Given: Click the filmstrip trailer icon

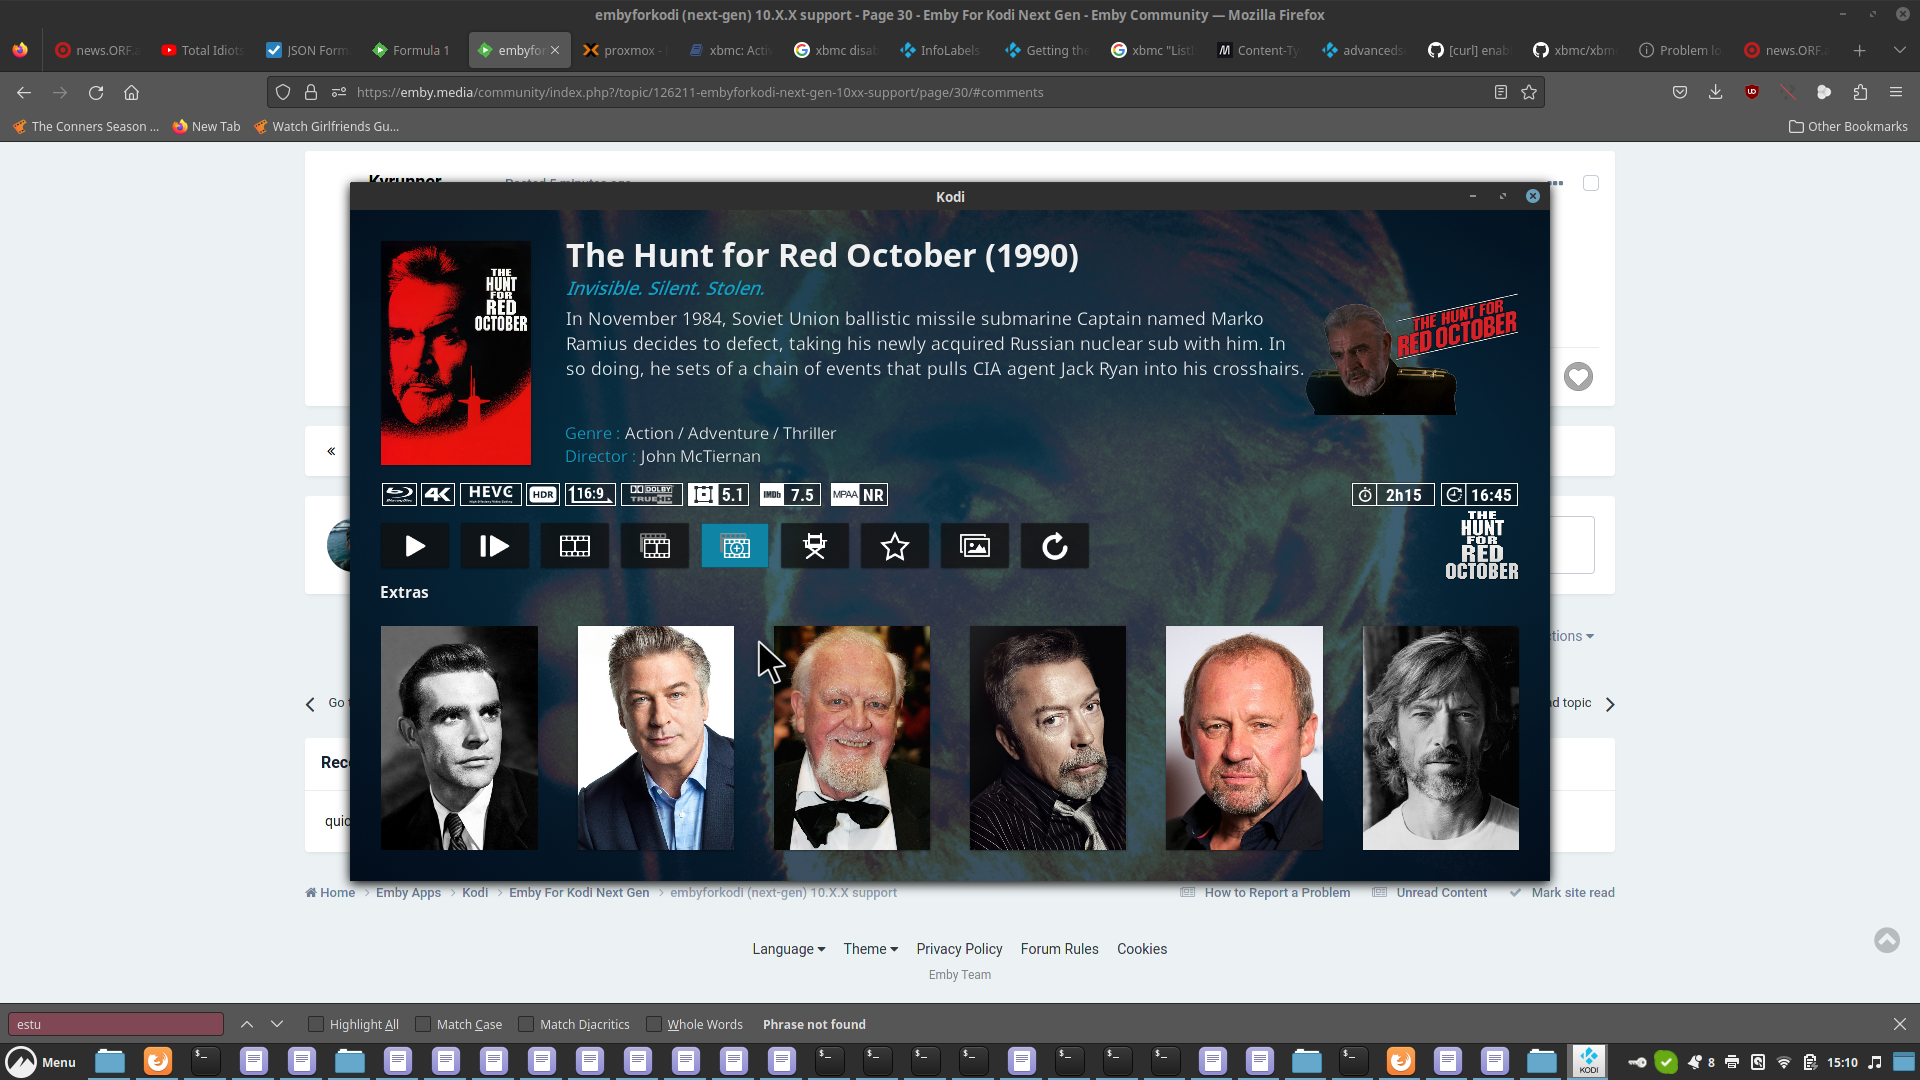Looking at the screenshot, I should tap(575, 546).
